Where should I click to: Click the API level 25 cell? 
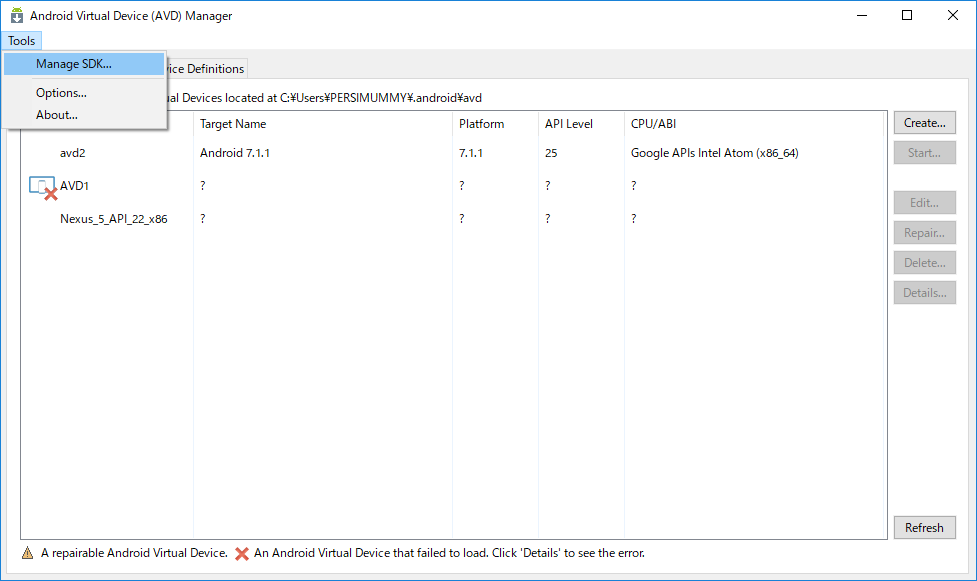tap(551, 153)
